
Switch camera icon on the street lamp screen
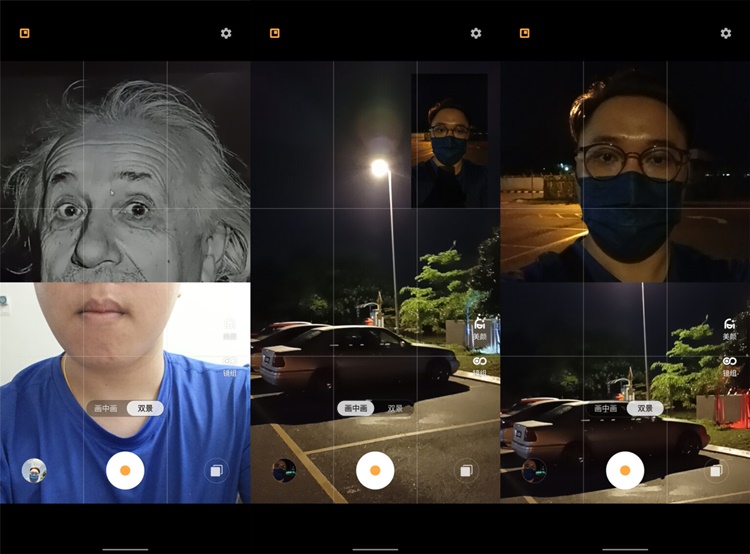tap(466, 471)
